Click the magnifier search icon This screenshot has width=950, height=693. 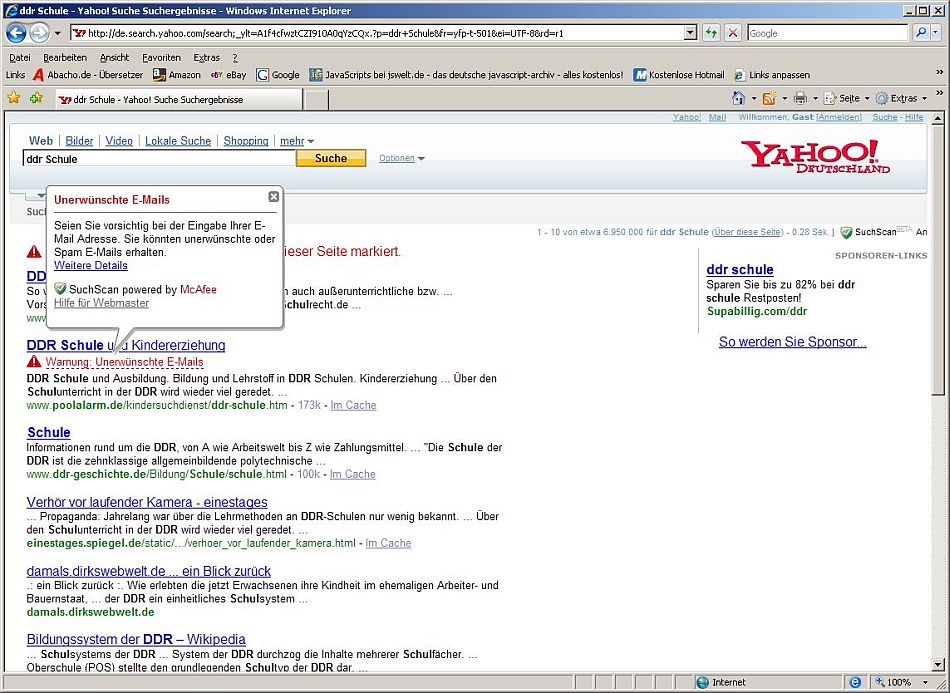pyautogui.click(x=920, y=33)
